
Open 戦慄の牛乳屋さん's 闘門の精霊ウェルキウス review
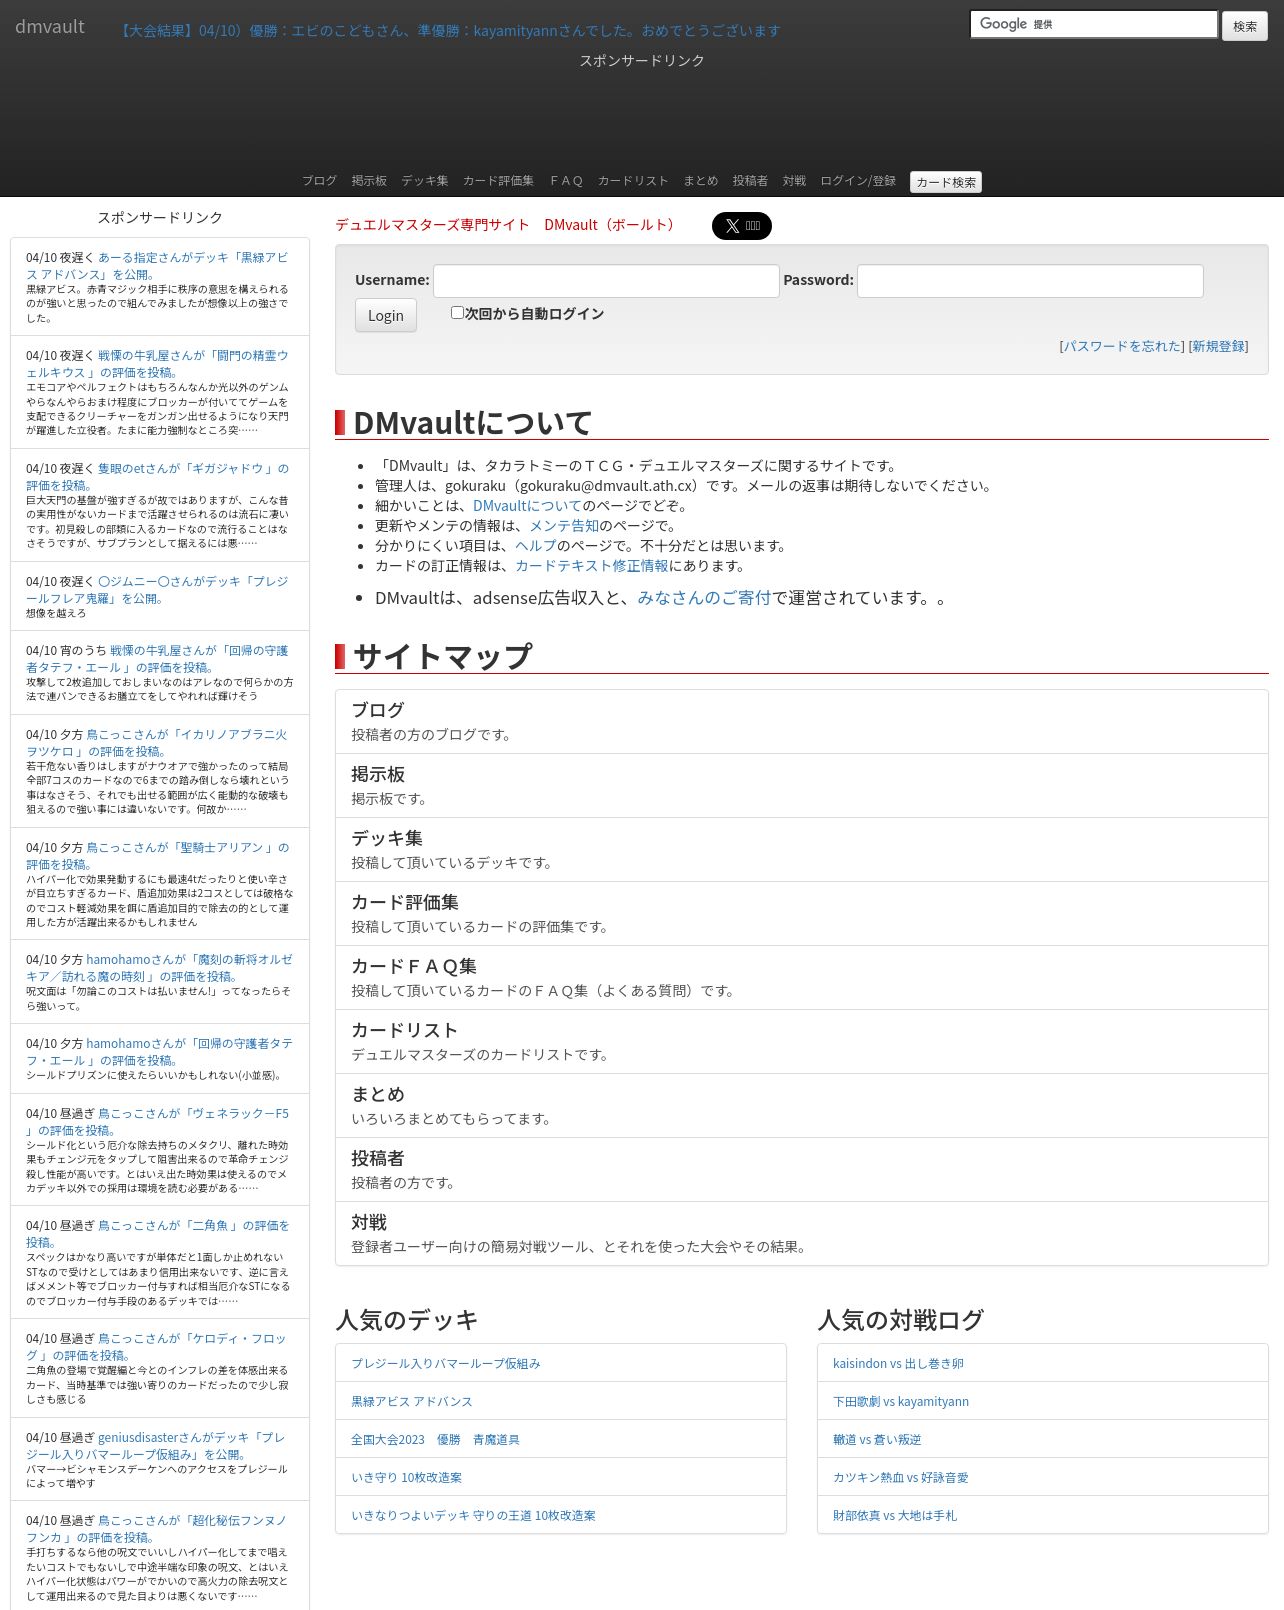pos(157,364)
